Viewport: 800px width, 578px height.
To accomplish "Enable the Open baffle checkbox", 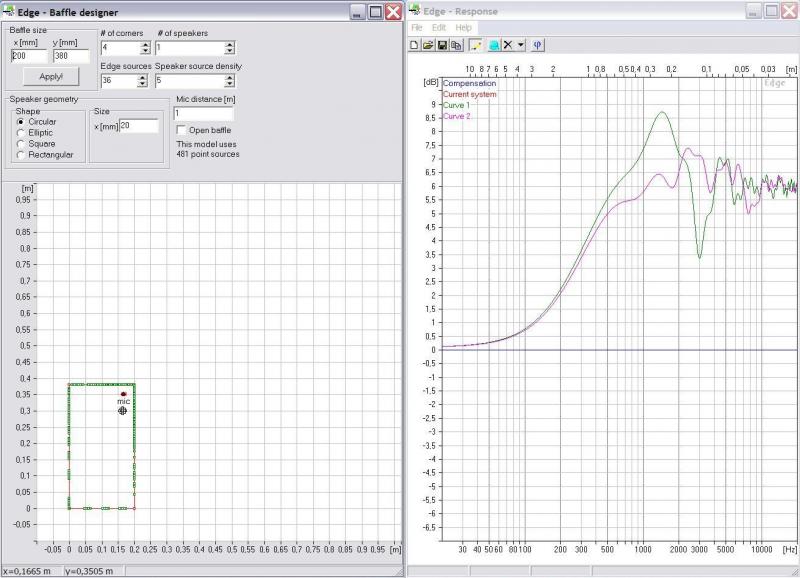I will (x=181, y=130).
